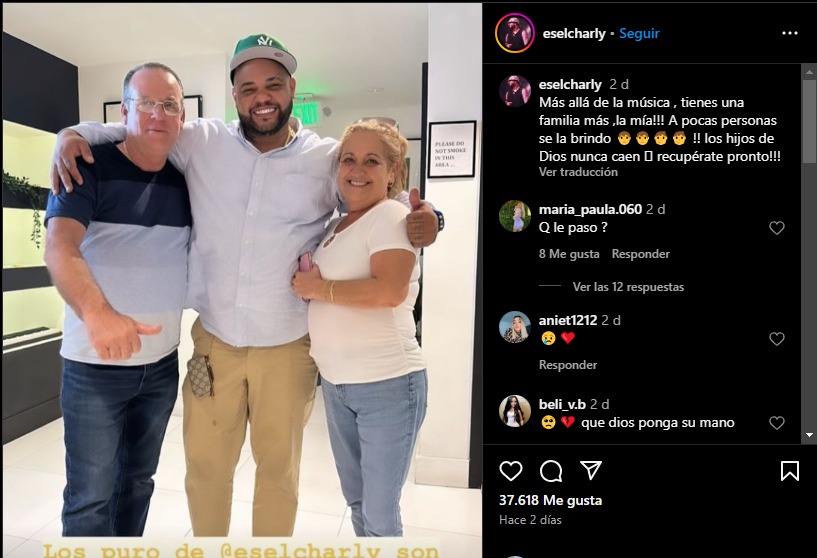Like aniet1212's comment
Screen dimensions: 817x558
pyautogui.click(x=777, y=339)
